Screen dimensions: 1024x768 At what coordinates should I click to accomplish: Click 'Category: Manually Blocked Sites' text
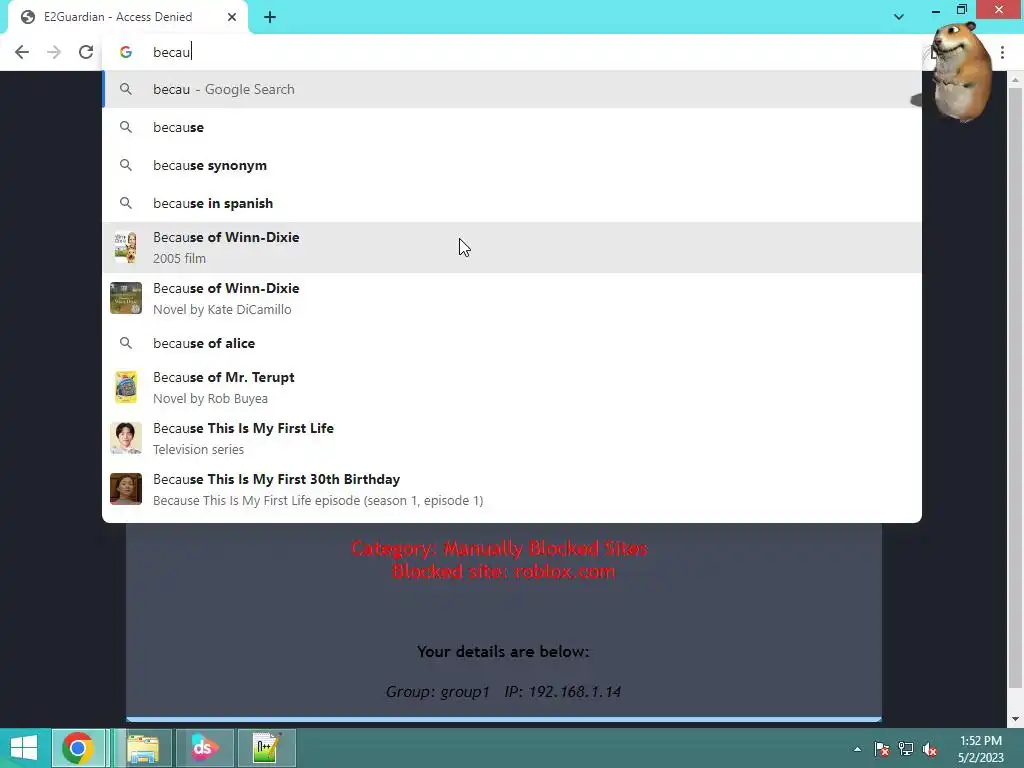click(x=500, y=548)
